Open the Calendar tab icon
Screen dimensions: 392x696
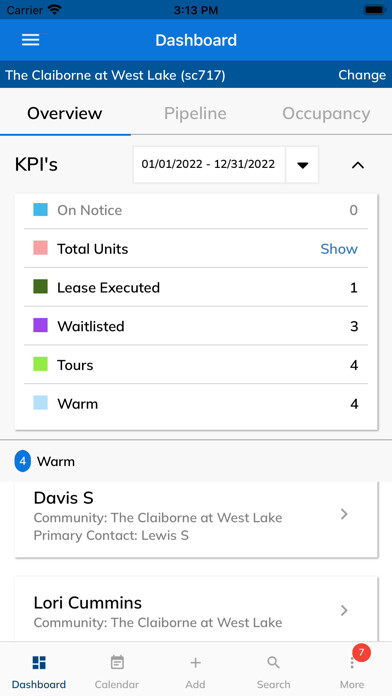117,663
